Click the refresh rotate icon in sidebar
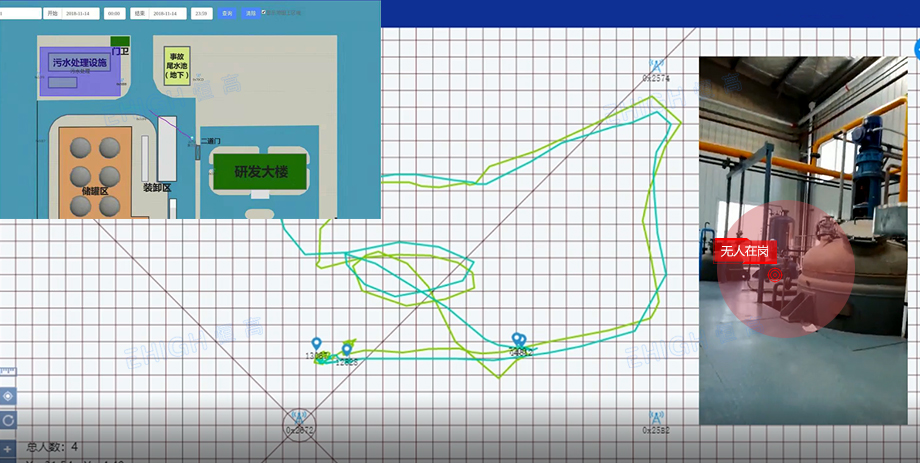The image size is (920, 463). coord(8,420)
